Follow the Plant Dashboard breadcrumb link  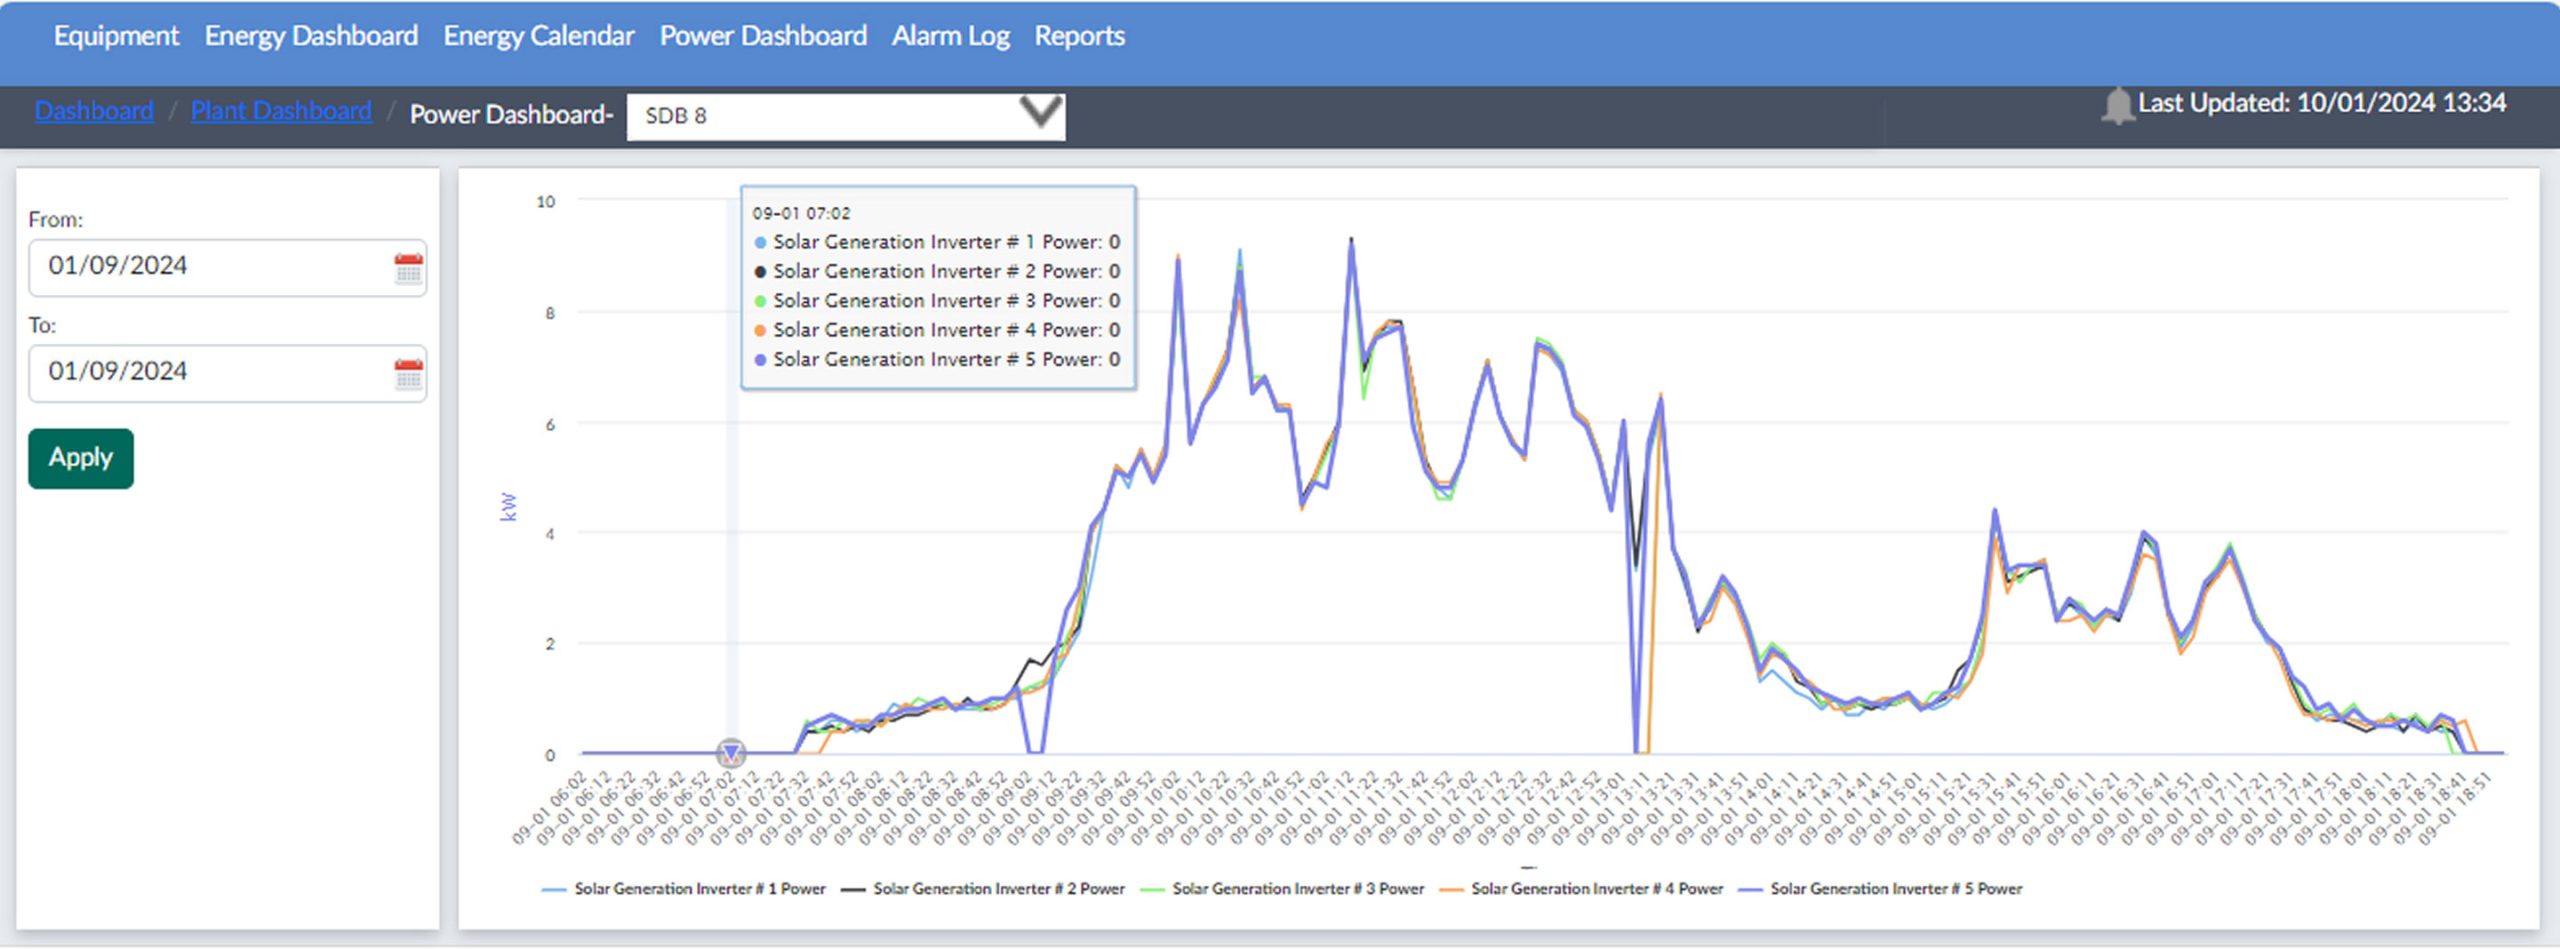click(x=281, y=111)
